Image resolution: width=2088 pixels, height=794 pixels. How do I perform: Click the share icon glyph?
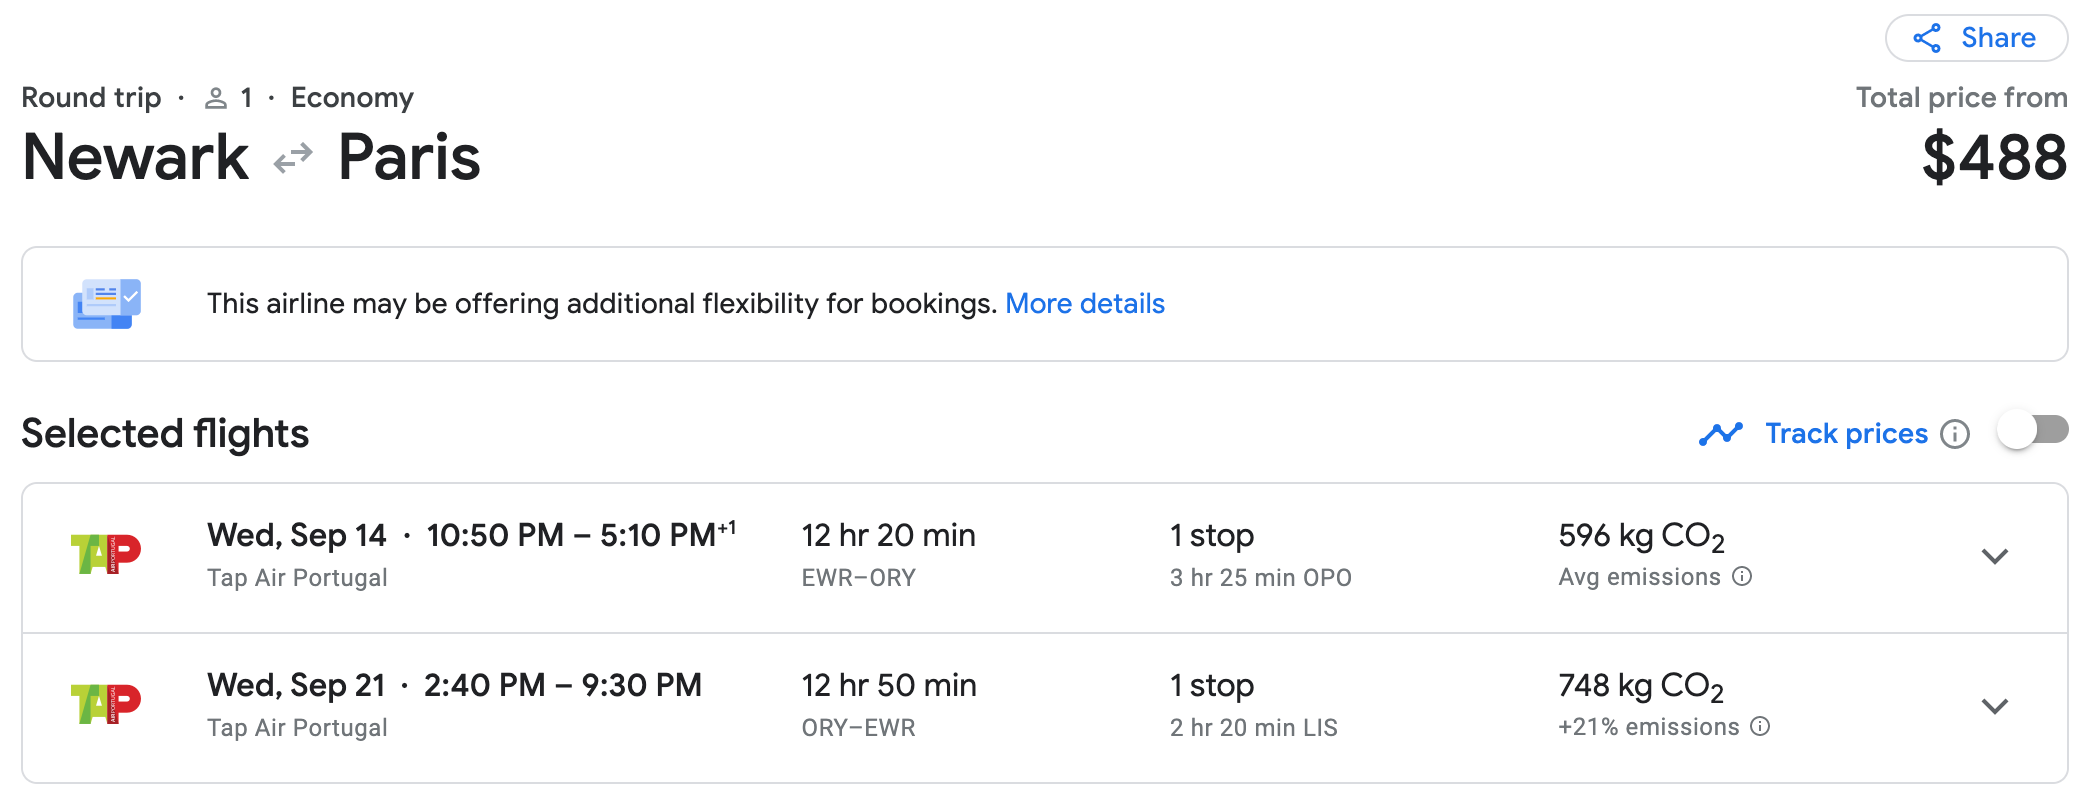point(1927,38)
